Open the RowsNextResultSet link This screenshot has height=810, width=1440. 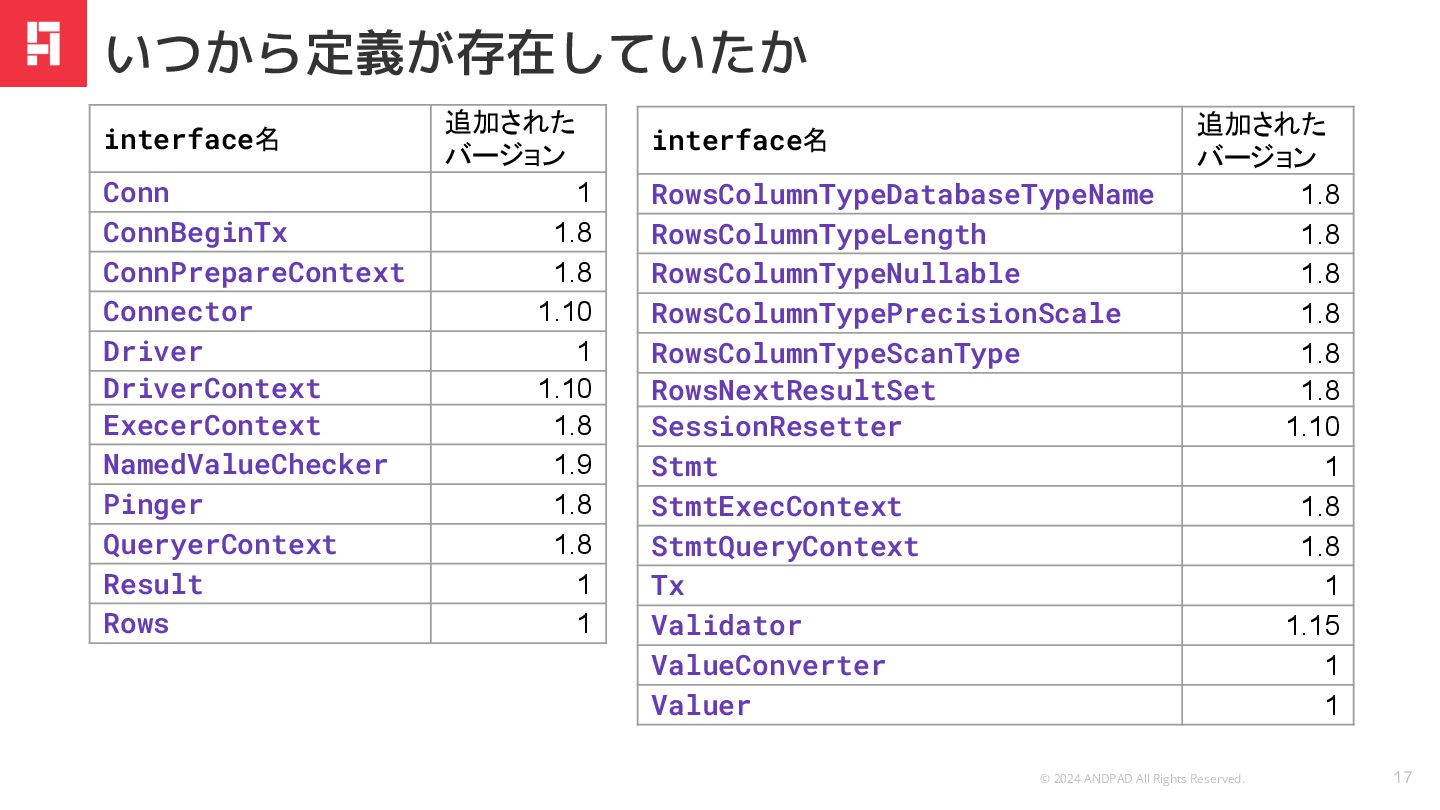click(793, 391)
